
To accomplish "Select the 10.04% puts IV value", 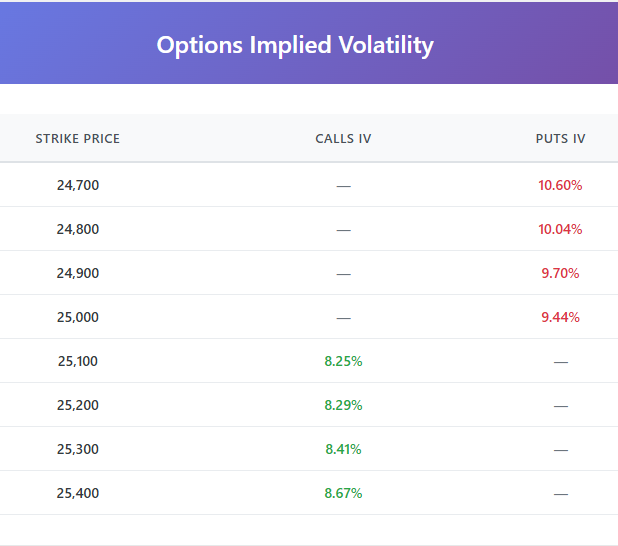I will 560,229.
